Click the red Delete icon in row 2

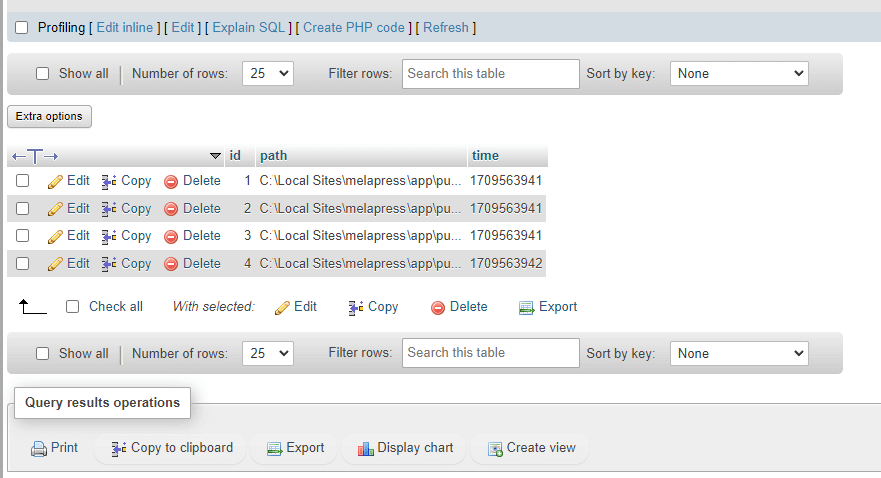[171, 209]
